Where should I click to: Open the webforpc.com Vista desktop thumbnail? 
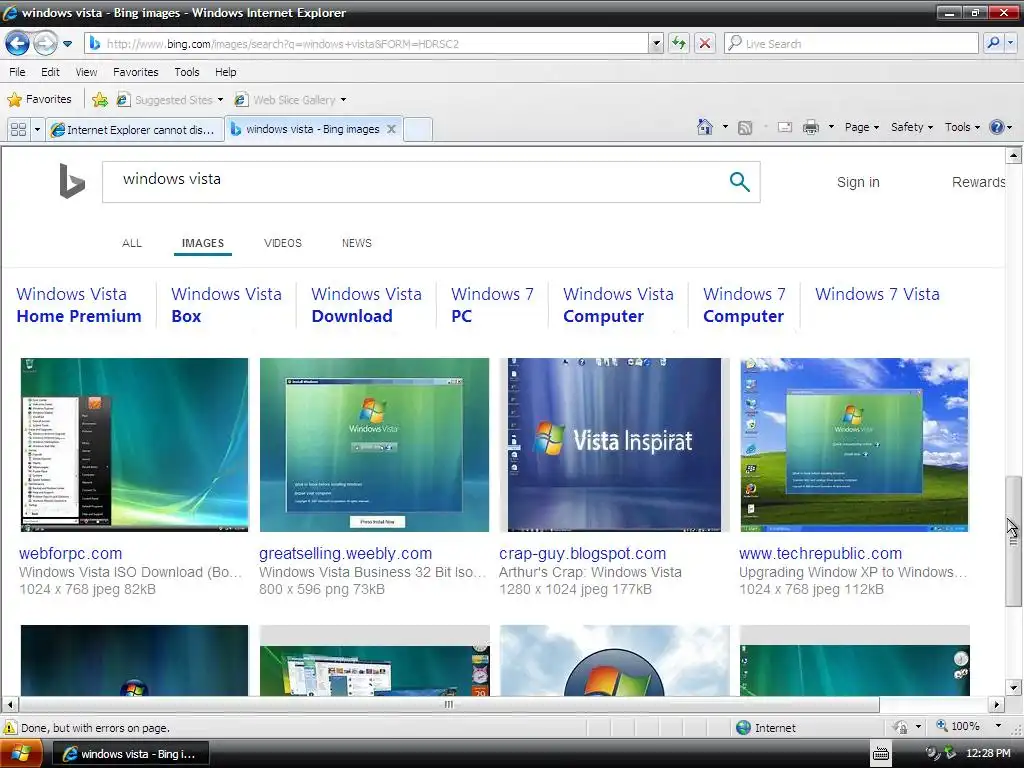pyautogui.click(x=135, y=445)
